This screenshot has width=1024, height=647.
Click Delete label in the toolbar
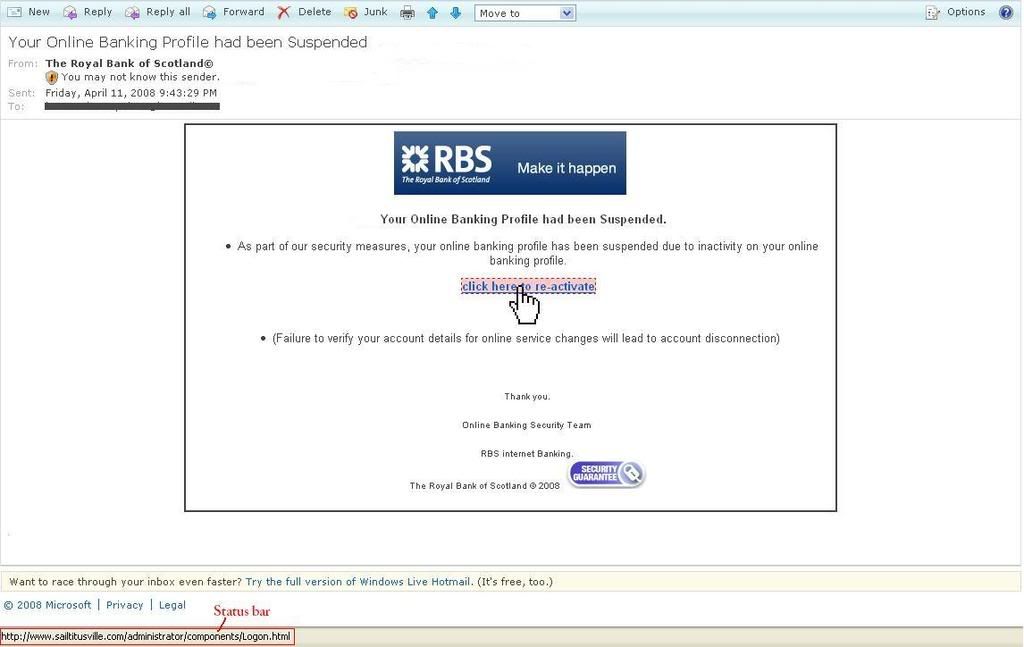315,12
